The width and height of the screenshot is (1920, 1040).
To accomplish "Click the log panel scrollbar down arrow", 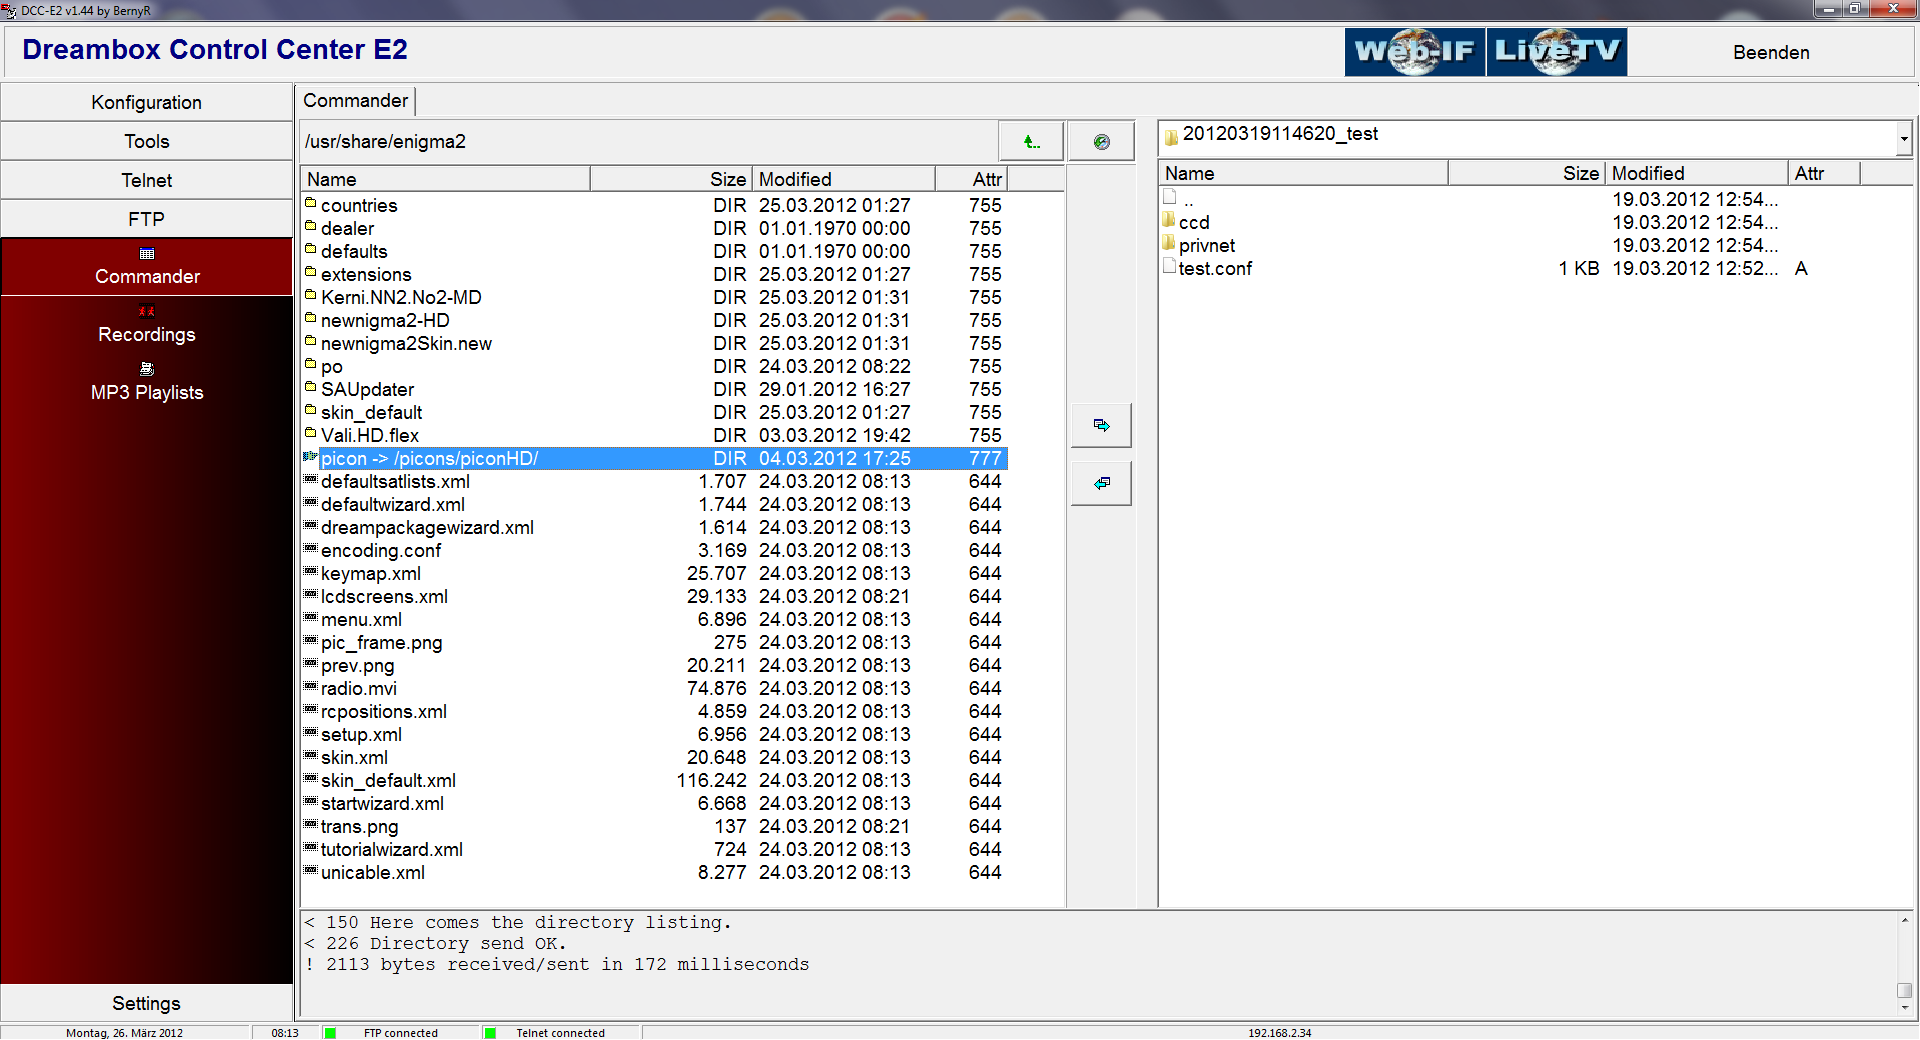I will pyautogui.click(x=1904, y=1008).
